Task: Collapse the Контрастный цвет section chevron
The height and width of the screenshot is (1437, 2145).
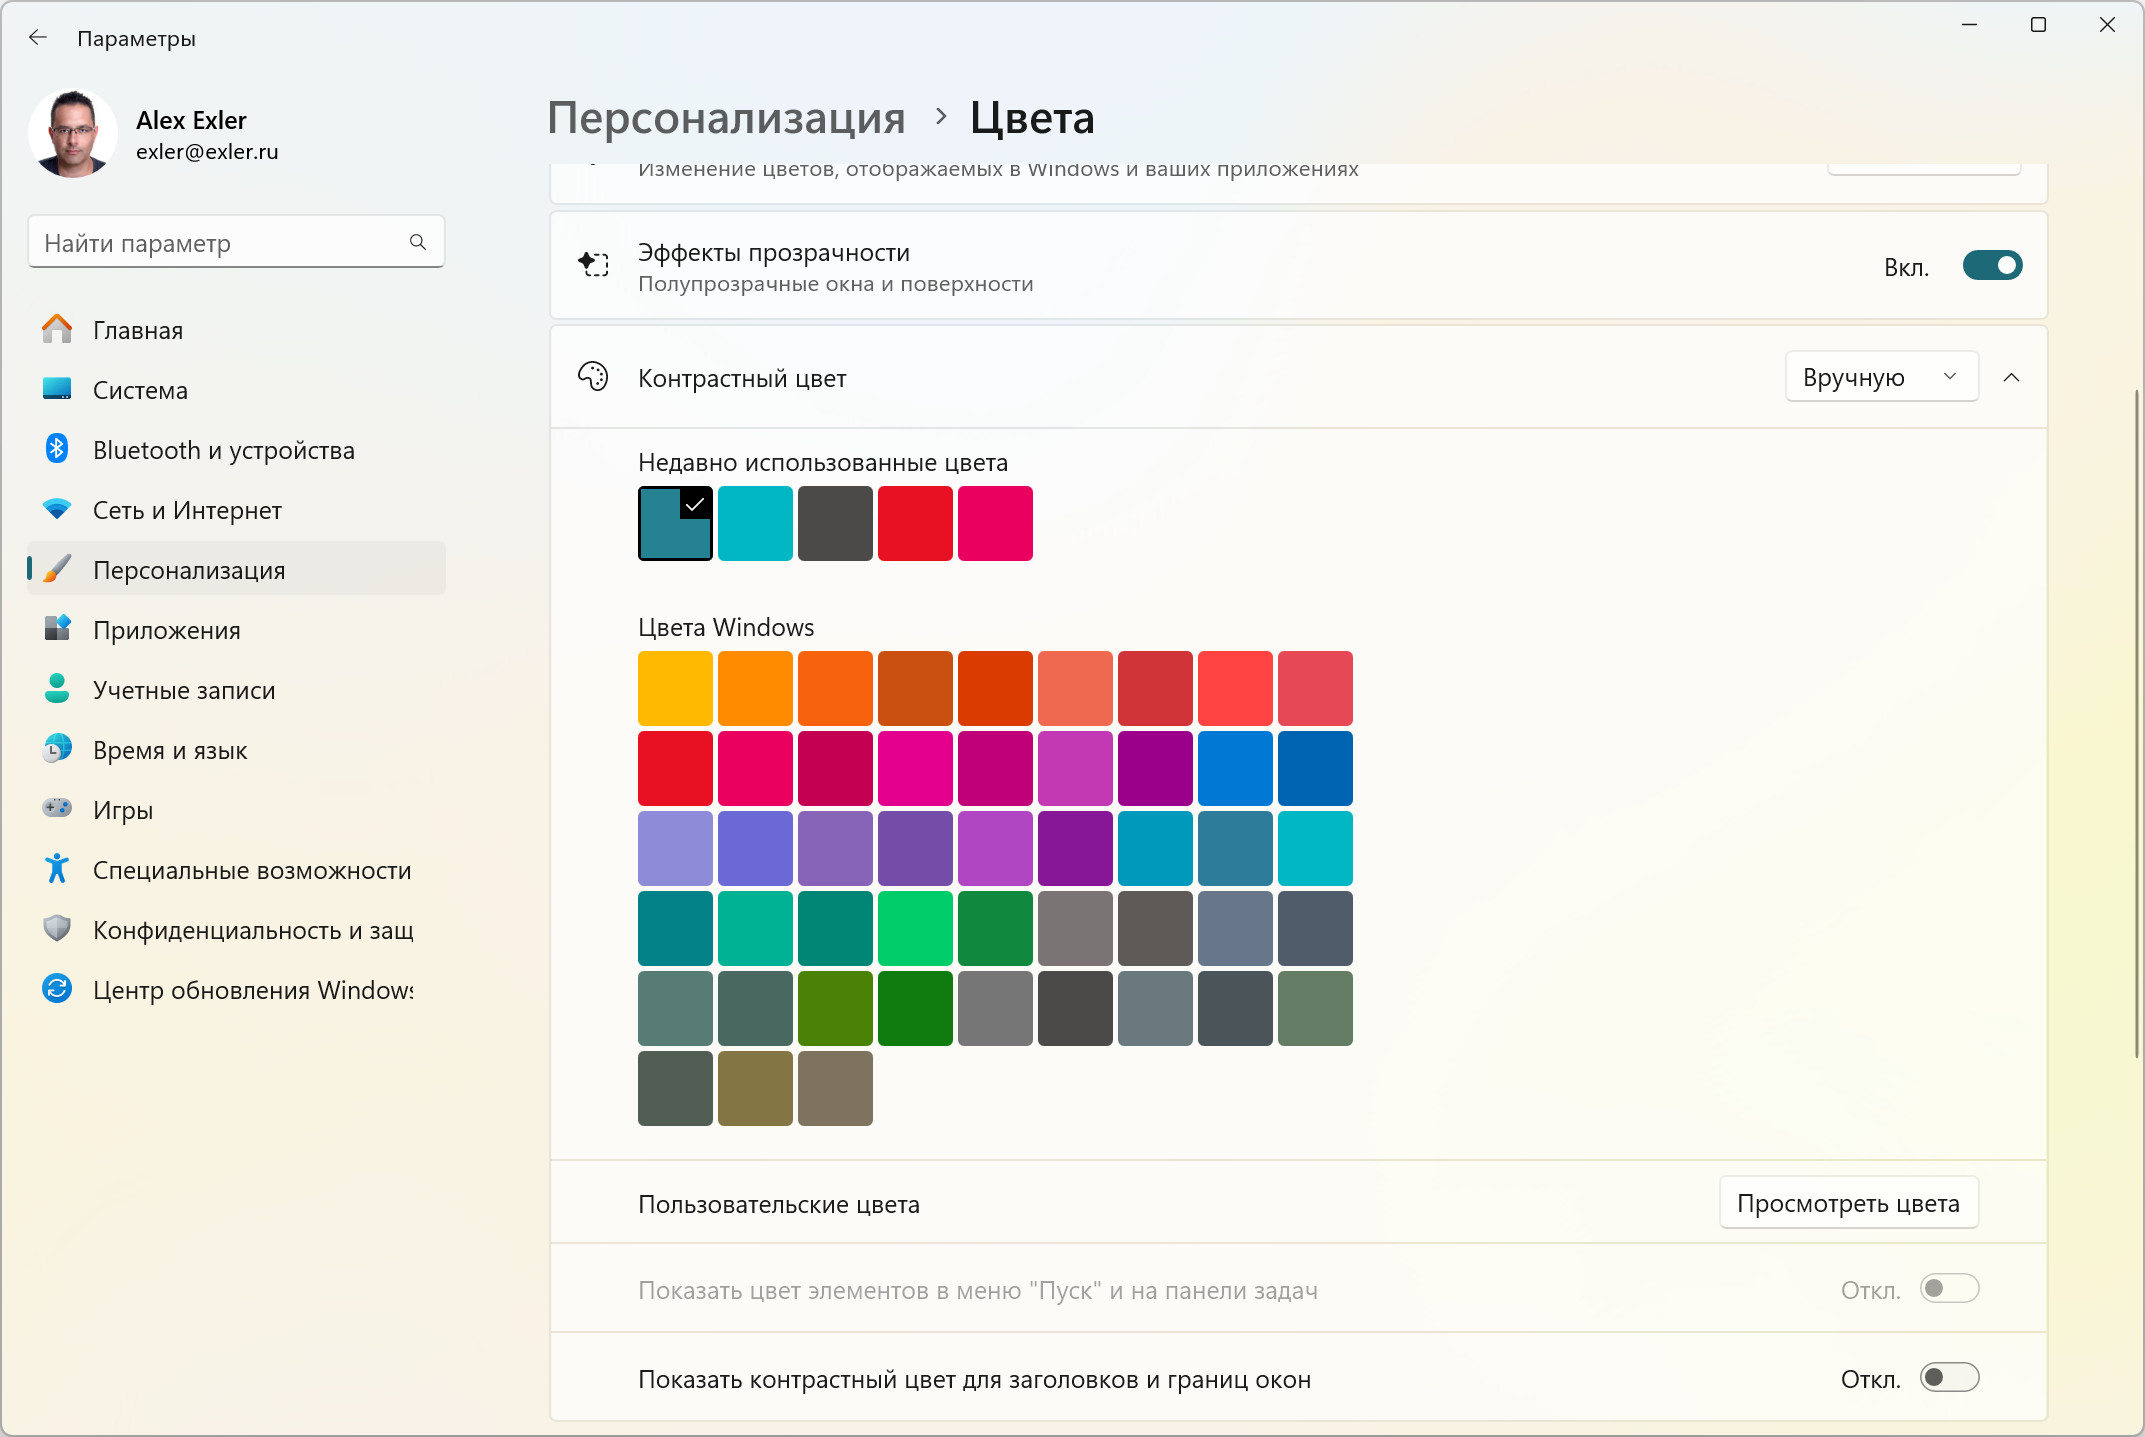Action: click(x=2011, y=377)
